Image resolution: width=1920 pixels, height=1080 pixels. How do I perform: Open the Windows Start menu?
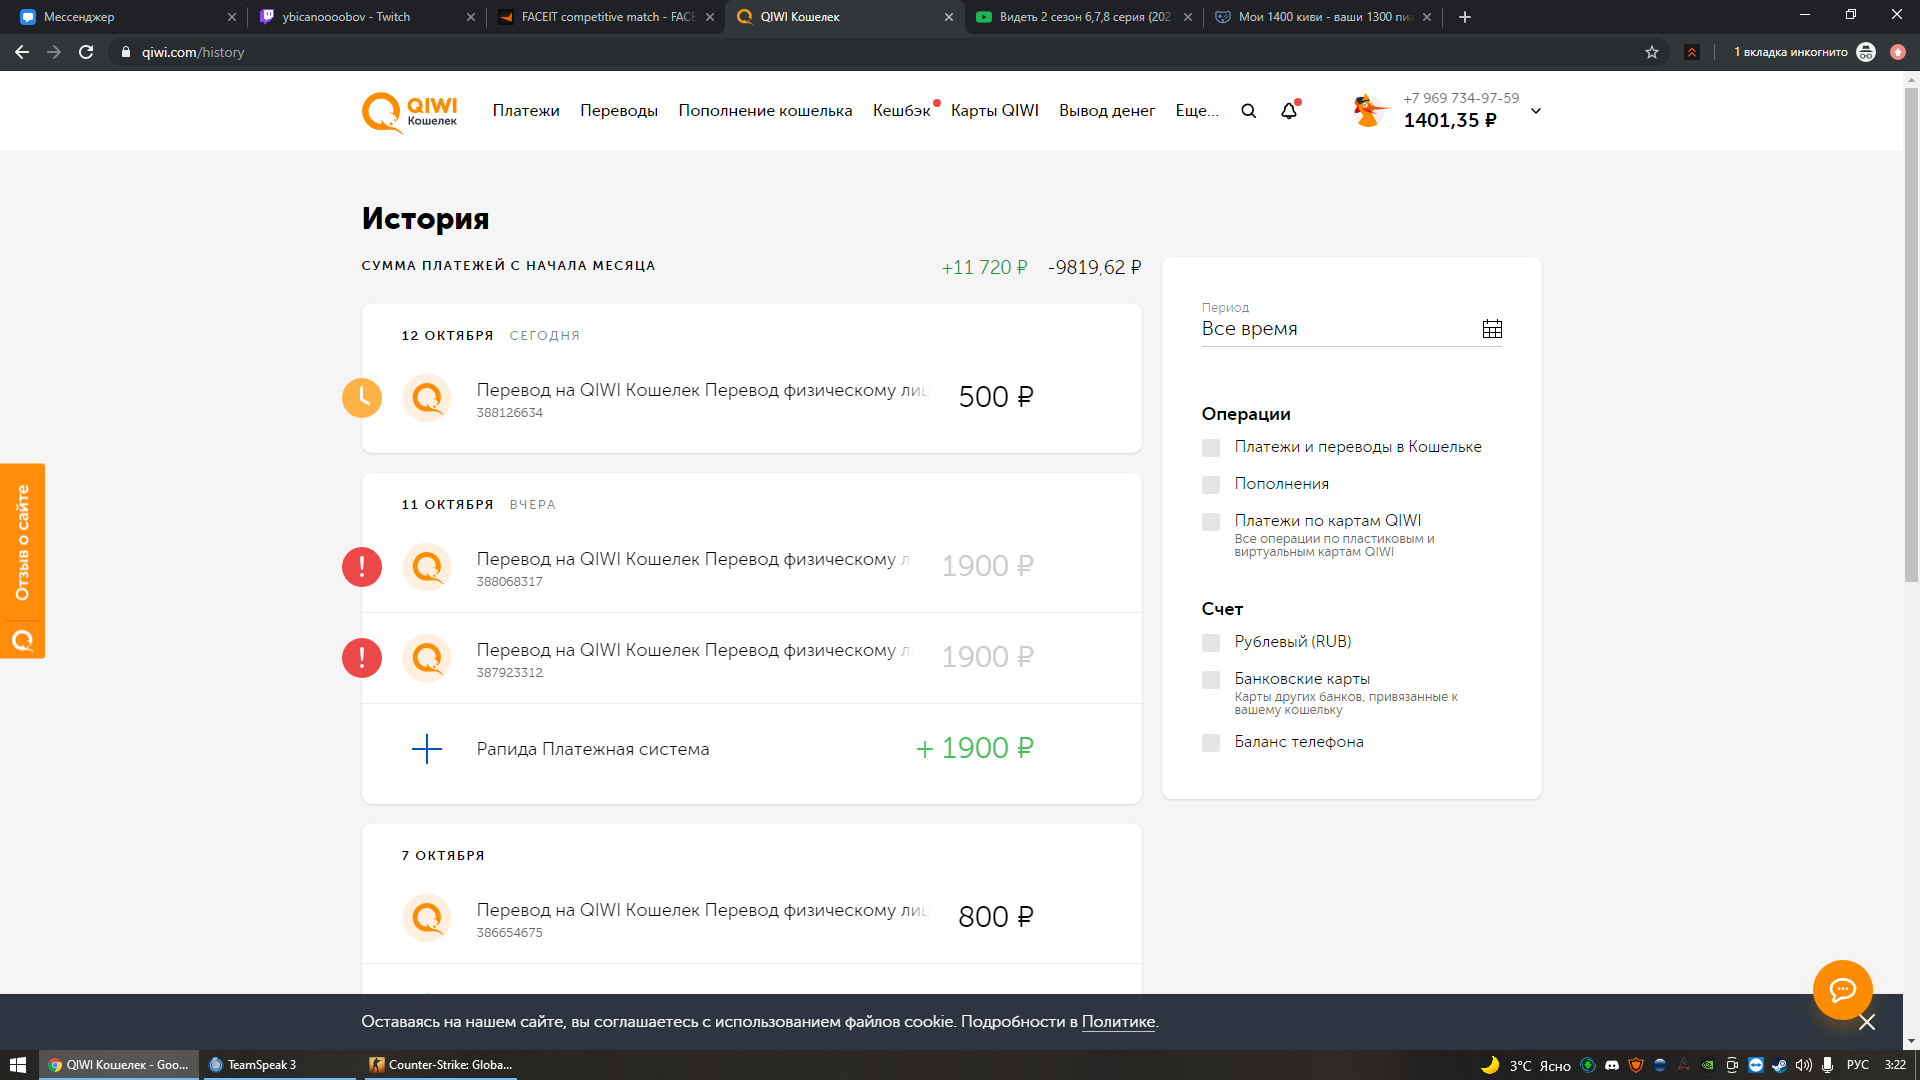tap(18, 1065)
